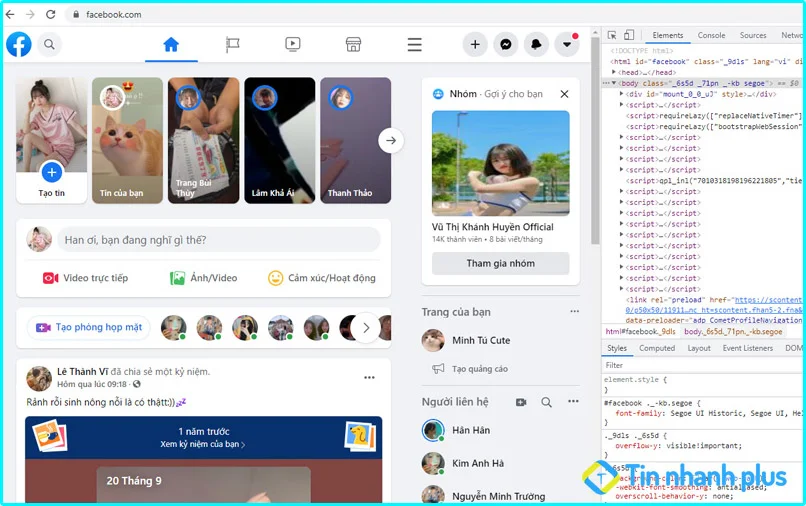The width and height of the screenshot is (806, 506).
Task: Click Tạo quảng cáo
Action: 470,369
